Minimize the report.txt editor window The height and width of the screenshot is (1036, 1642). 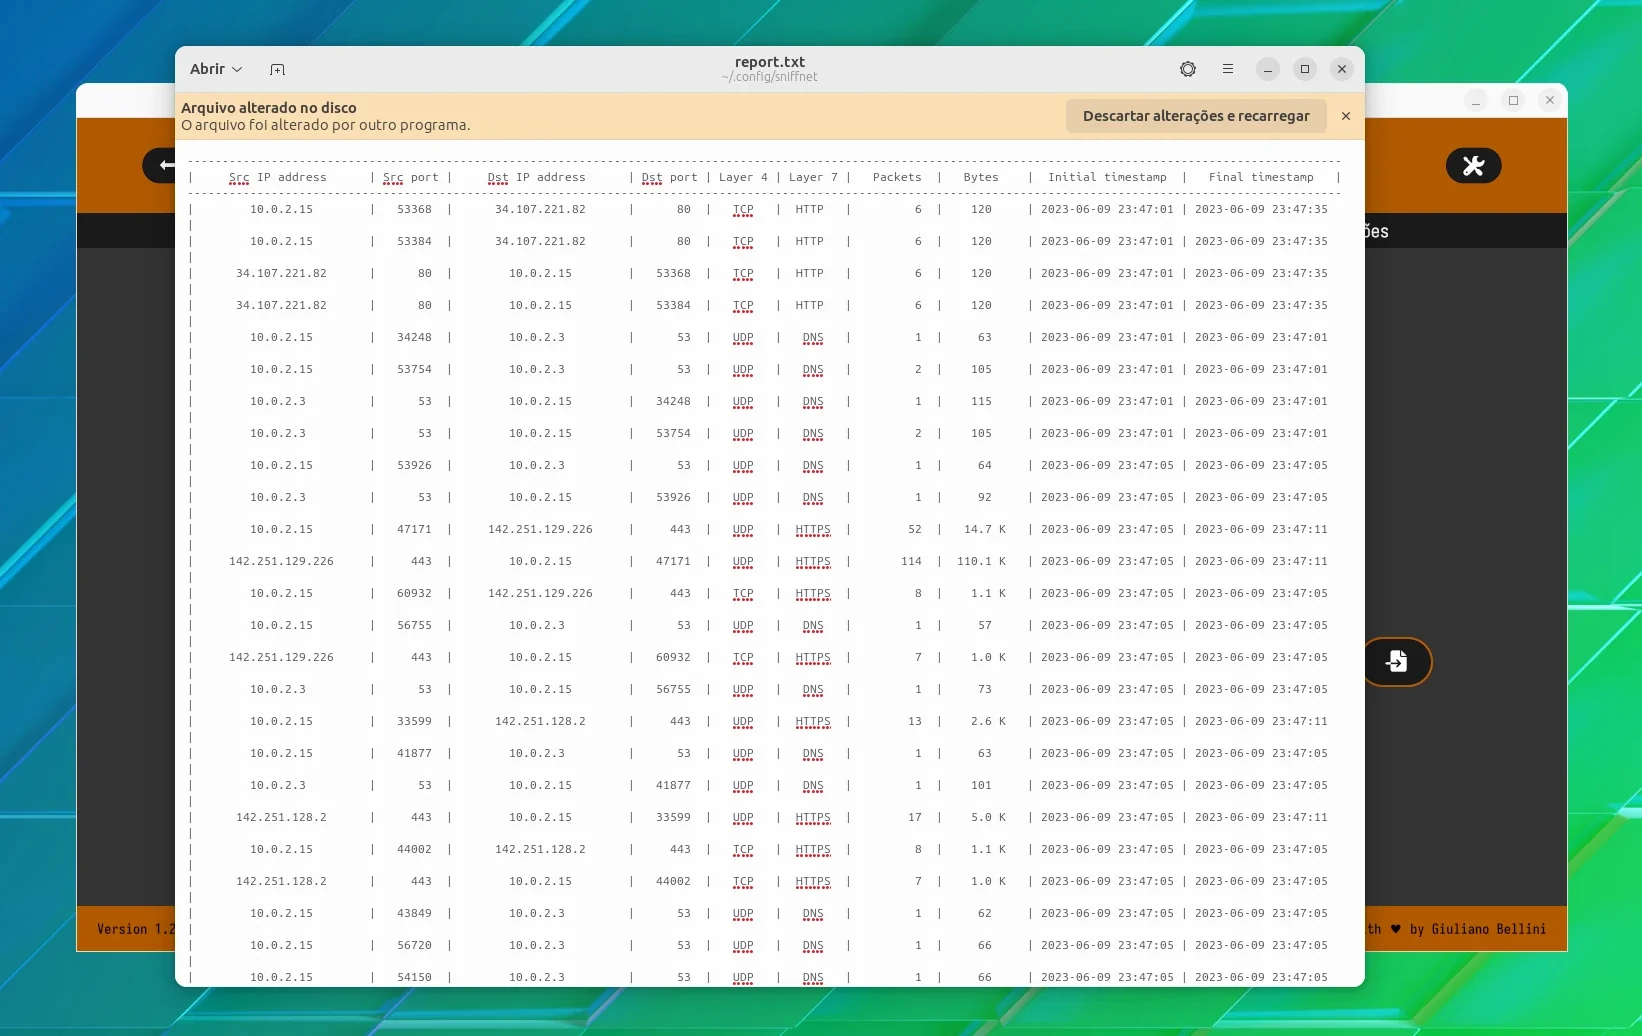[1268, 69]
